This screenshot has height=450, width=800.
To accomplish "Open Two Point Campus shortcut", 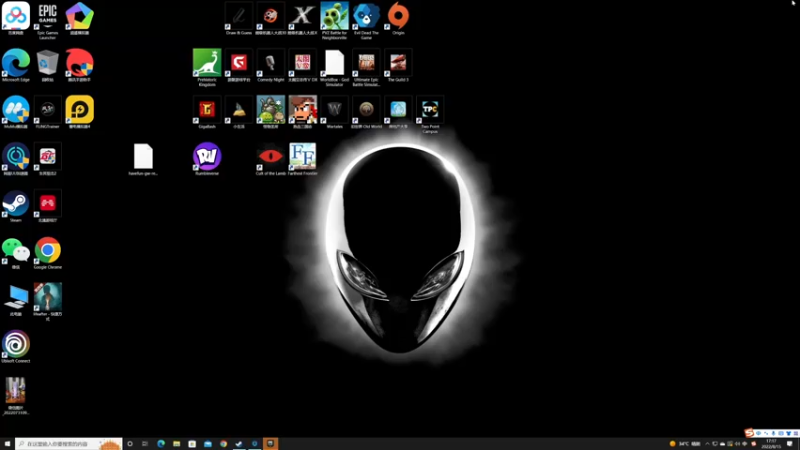I will pyautogui.click(x=430, y=114).
